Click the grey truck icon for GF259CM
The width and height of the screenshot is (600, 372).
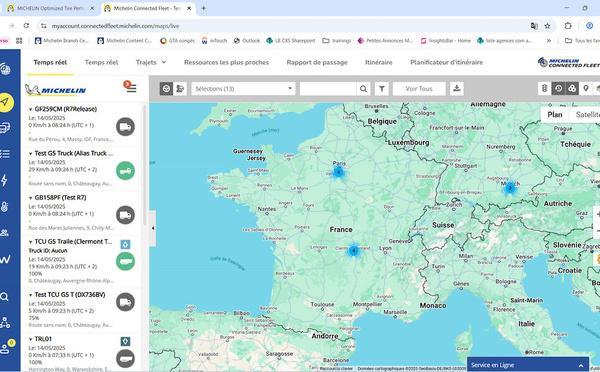coord(126,127)
